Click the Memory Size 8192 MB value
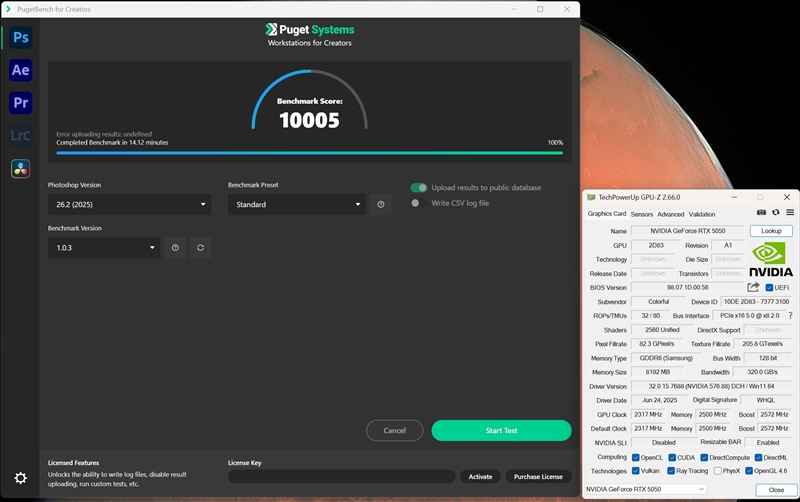The height and width of the screenshot is (502, 800). pos(658,372)
